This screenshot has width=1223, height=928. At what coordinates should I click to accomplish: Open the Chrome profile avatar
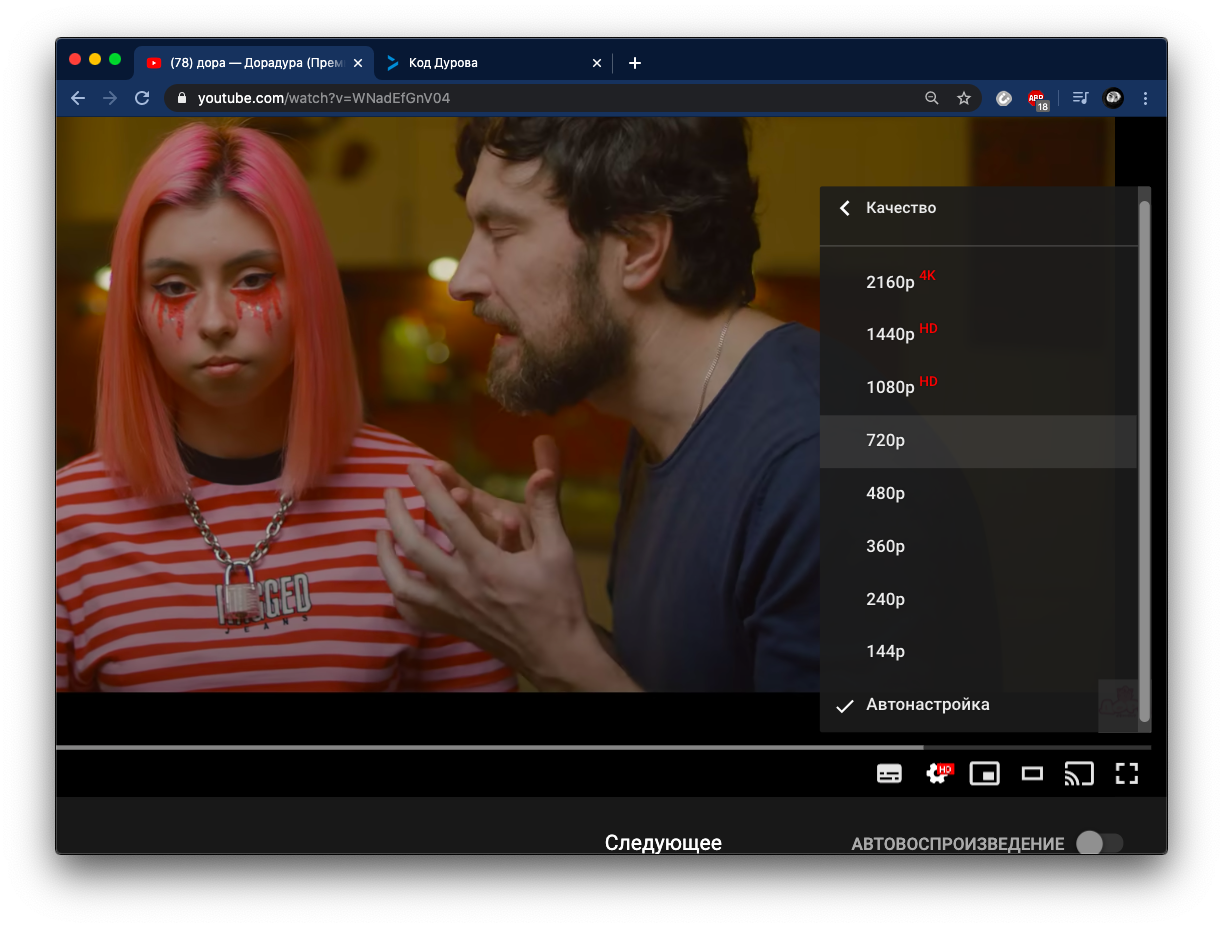pyautogui.click(x=1113, y=98)
